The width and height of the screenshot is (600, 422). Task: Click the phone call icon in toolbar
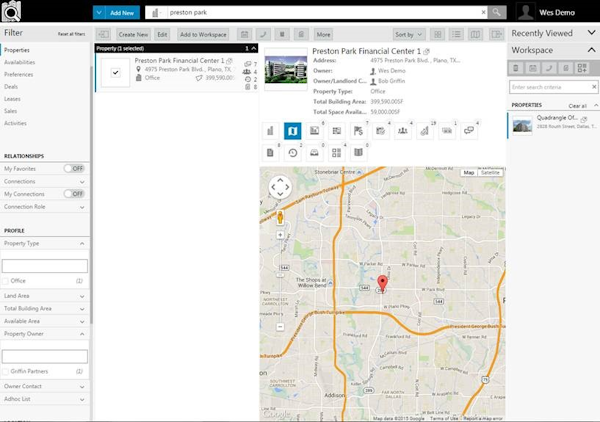(262, 34)
